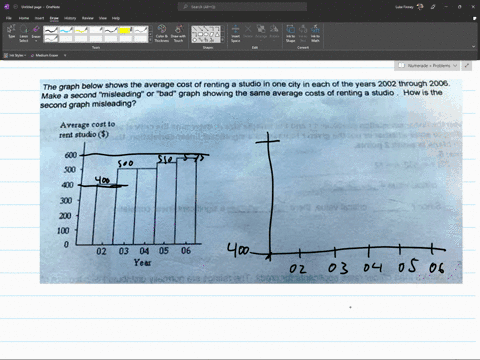Viewport: 480px width, 360px height.
Task: Toggle Draw with Touch
Action: (178, 33)
